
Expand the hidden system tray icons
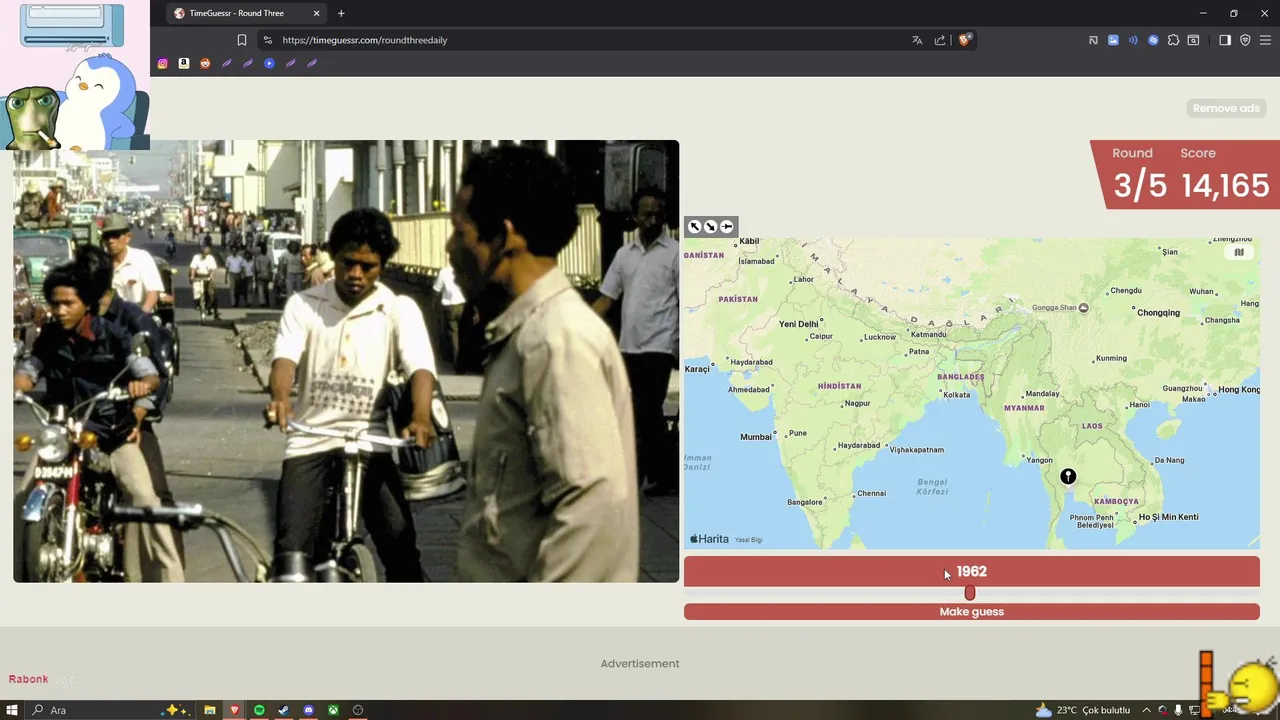tap(1146, 710)
